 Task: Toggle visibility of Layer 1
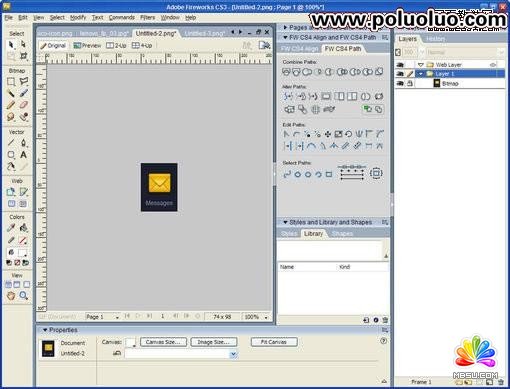coord(400,74)
